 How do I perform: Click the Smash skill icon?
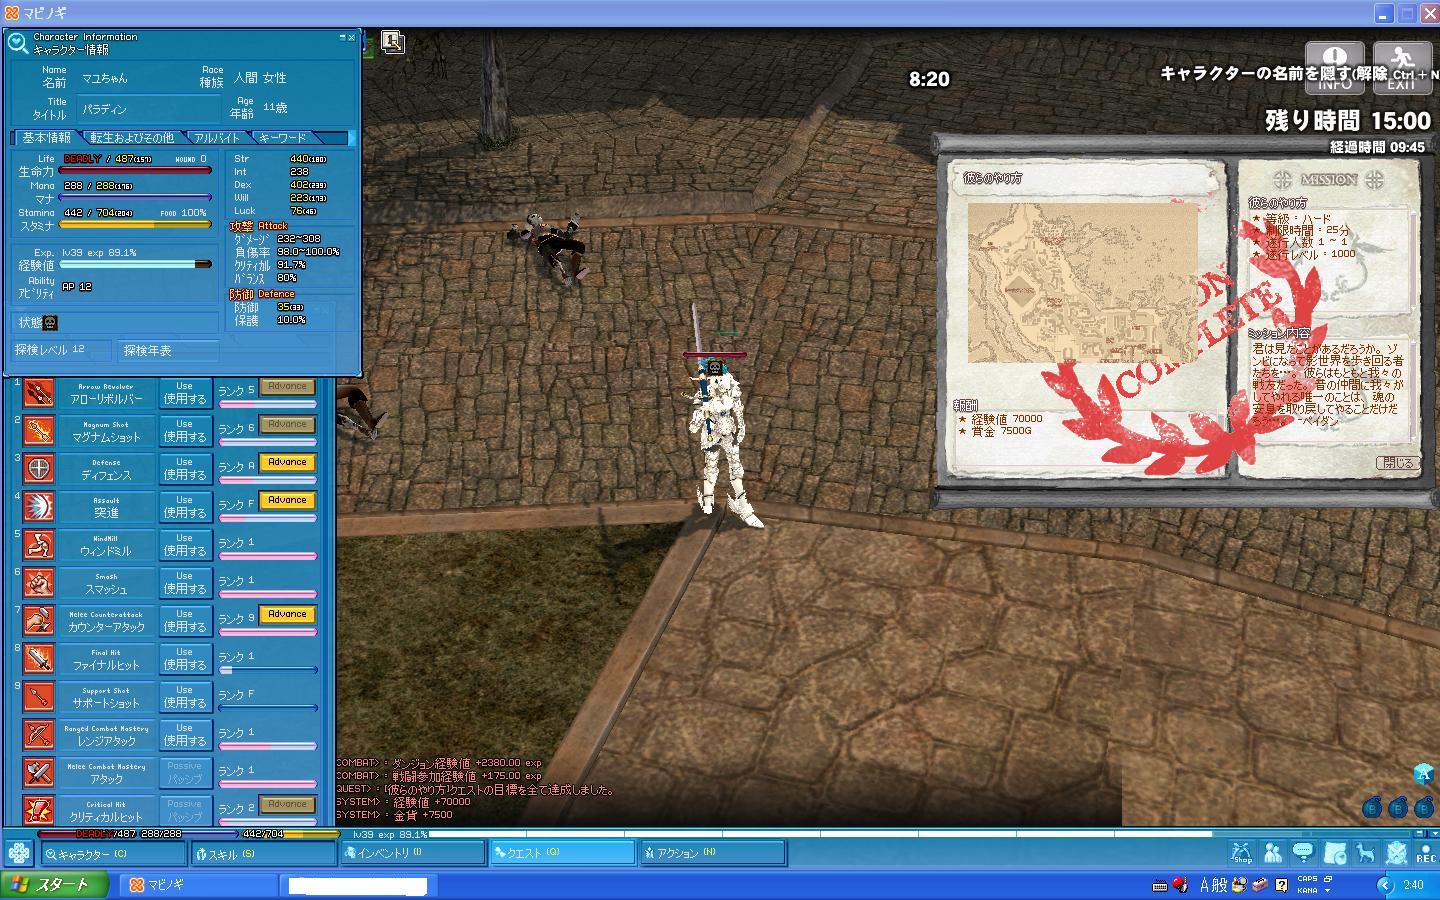(38, 583)
